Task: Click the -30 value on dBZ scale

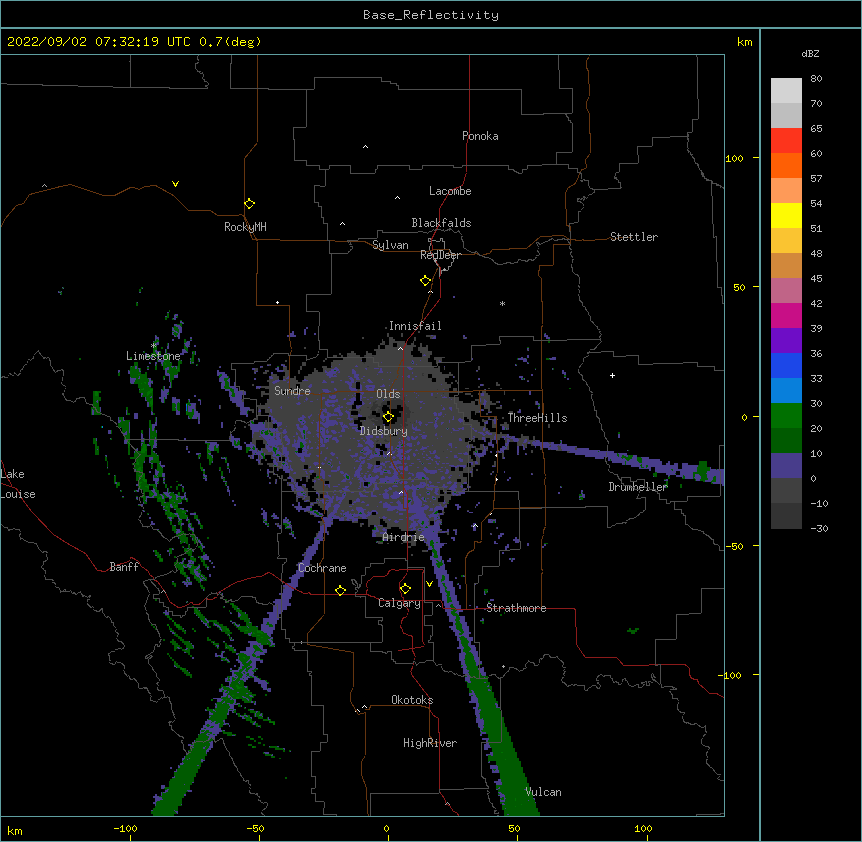Action: point(819,528)
